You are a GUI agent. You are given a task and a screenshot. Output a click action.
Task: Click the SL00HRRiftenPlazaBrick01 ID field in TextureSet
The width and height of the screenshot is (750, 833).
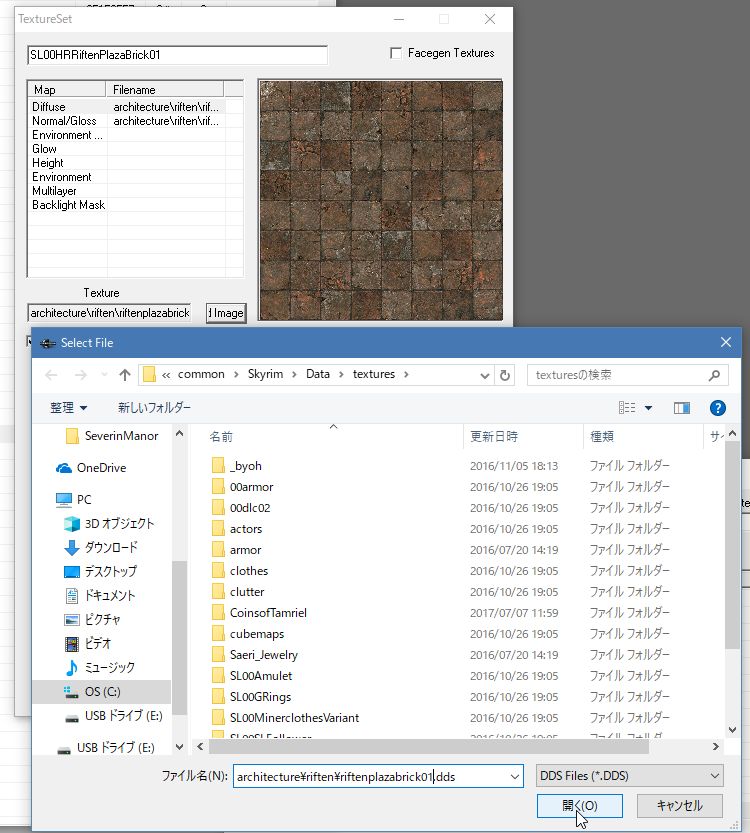[x=177, y=55]
